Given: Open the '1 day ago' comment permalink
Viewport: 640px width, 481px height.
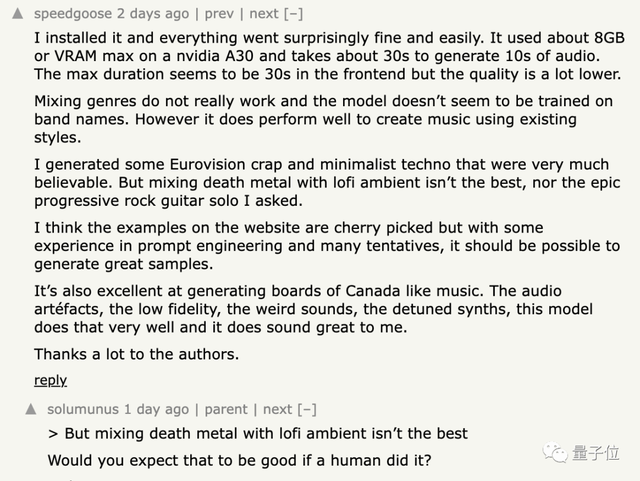Looking at the screenshot, I should [x=156, y=409].
